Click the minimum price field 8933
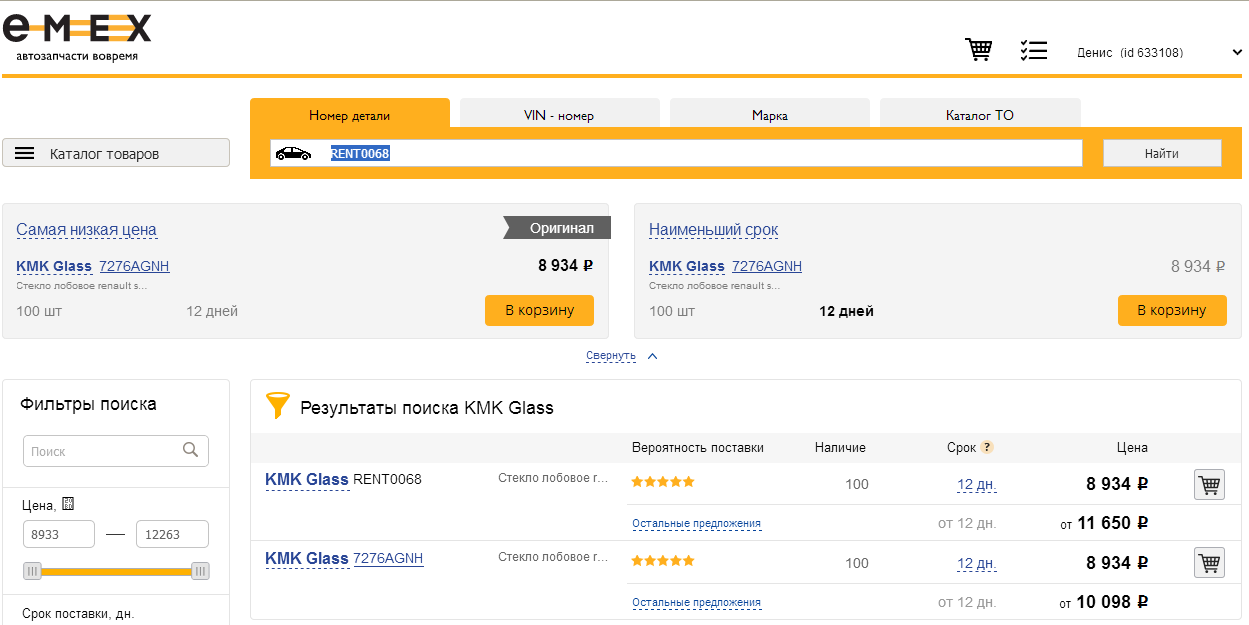The height and width of the screenshot is (625, 1249). [x=59, y=534]
